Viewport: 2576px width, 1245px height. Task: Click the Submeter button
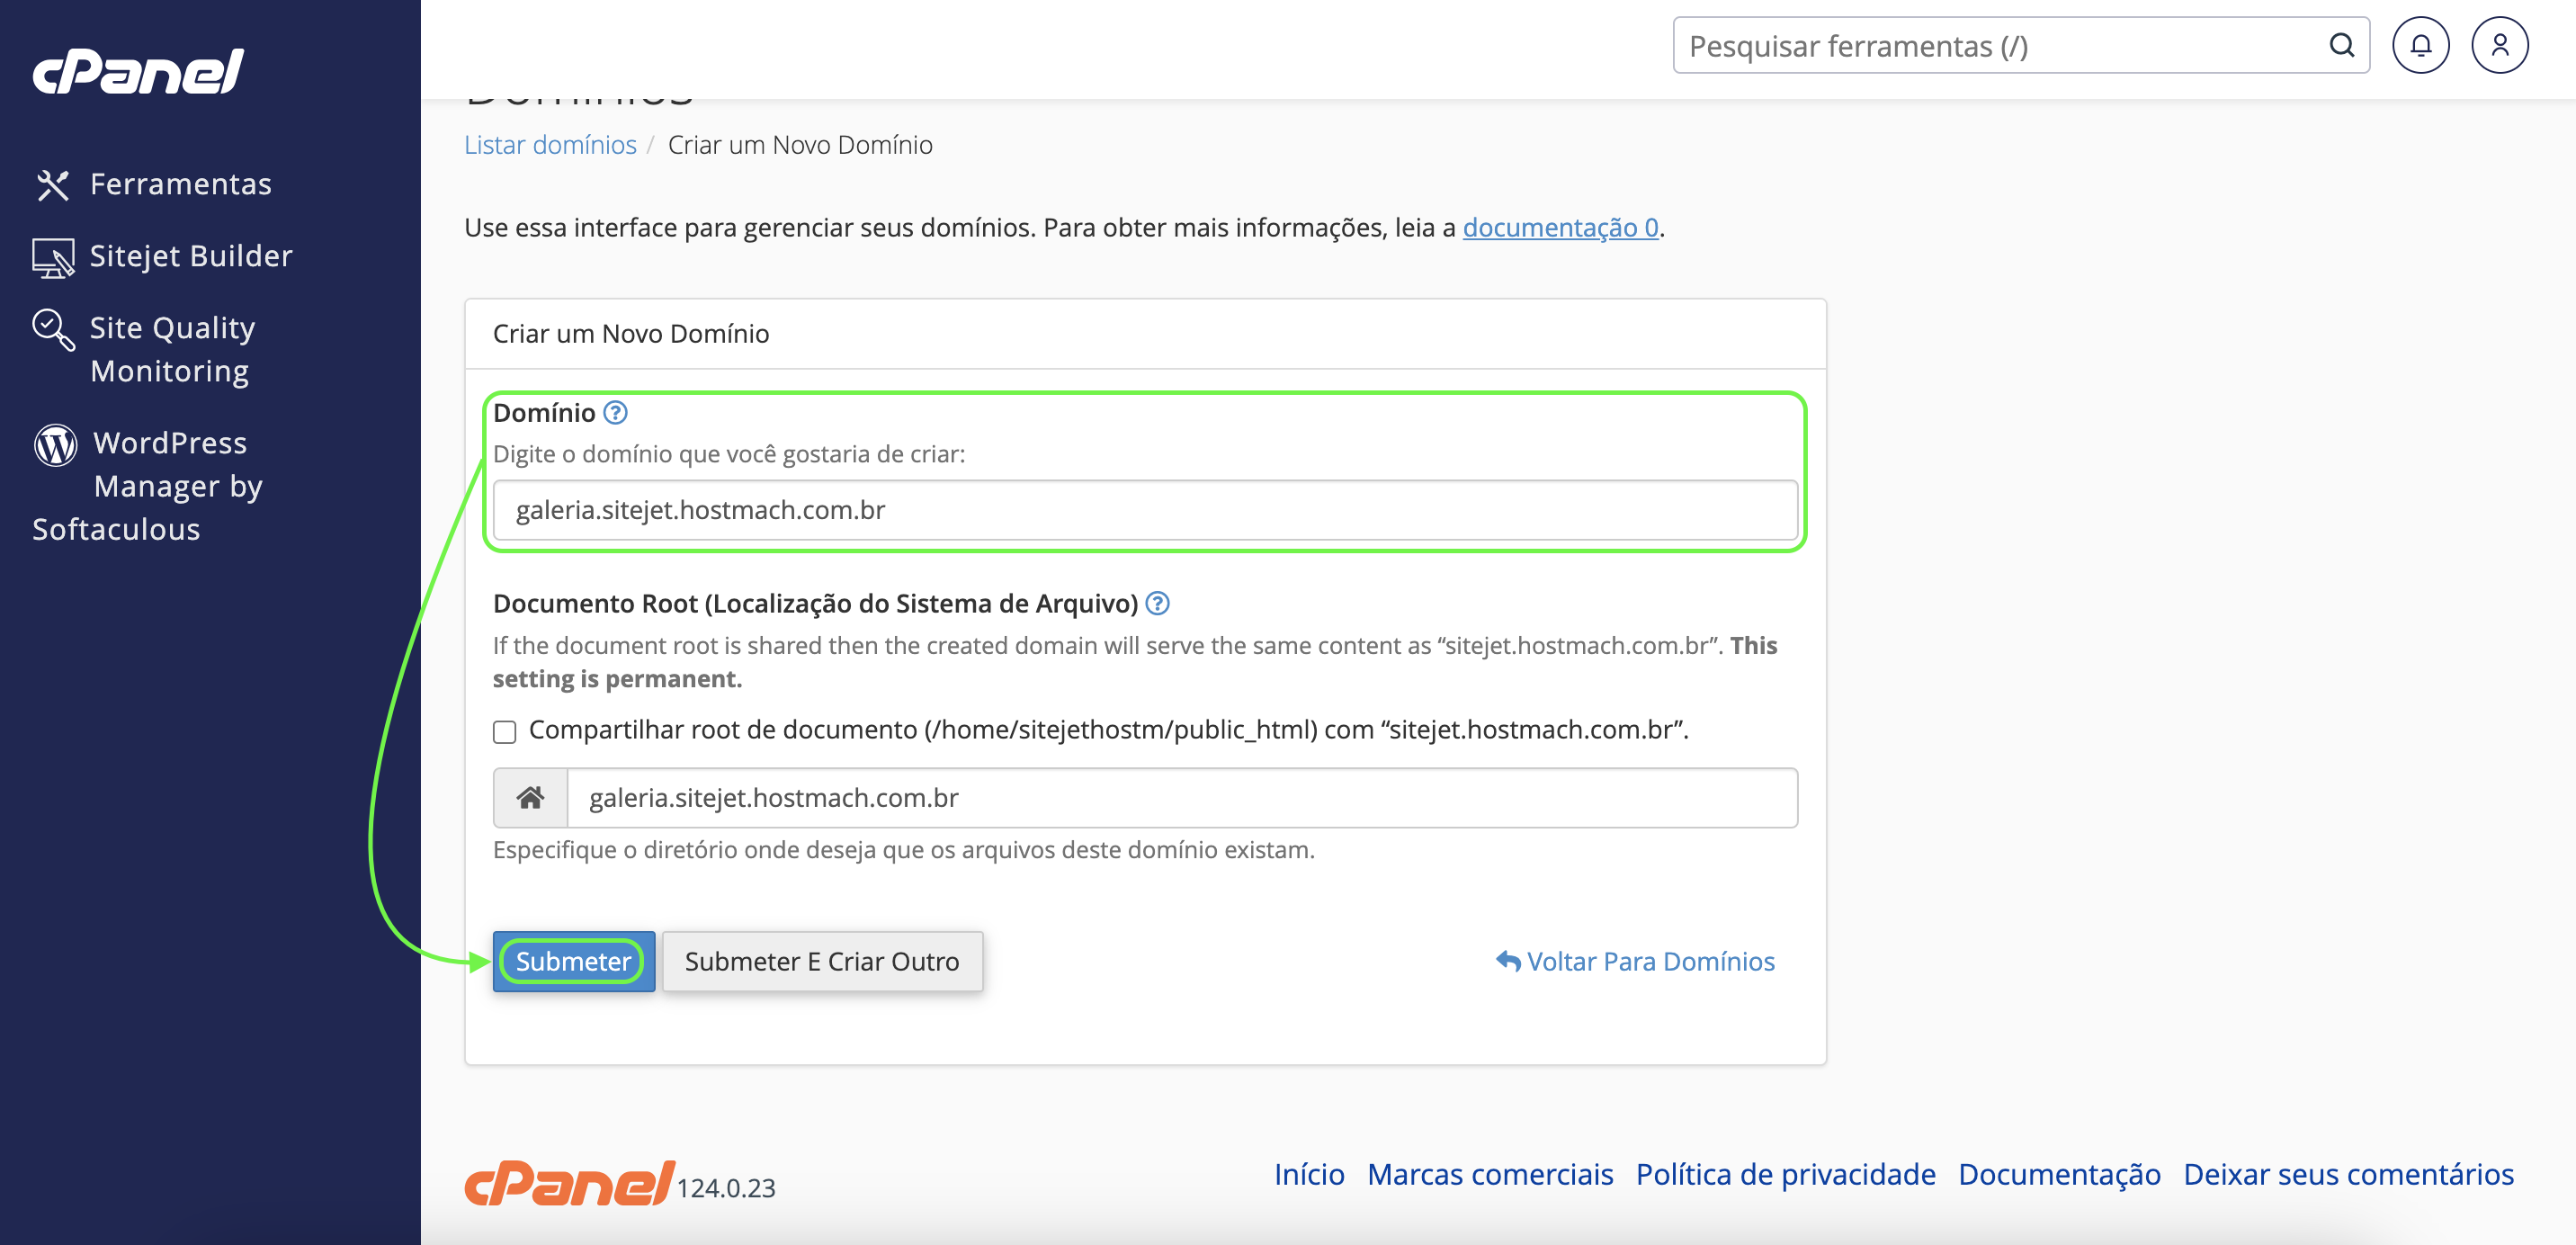point(573,962)
